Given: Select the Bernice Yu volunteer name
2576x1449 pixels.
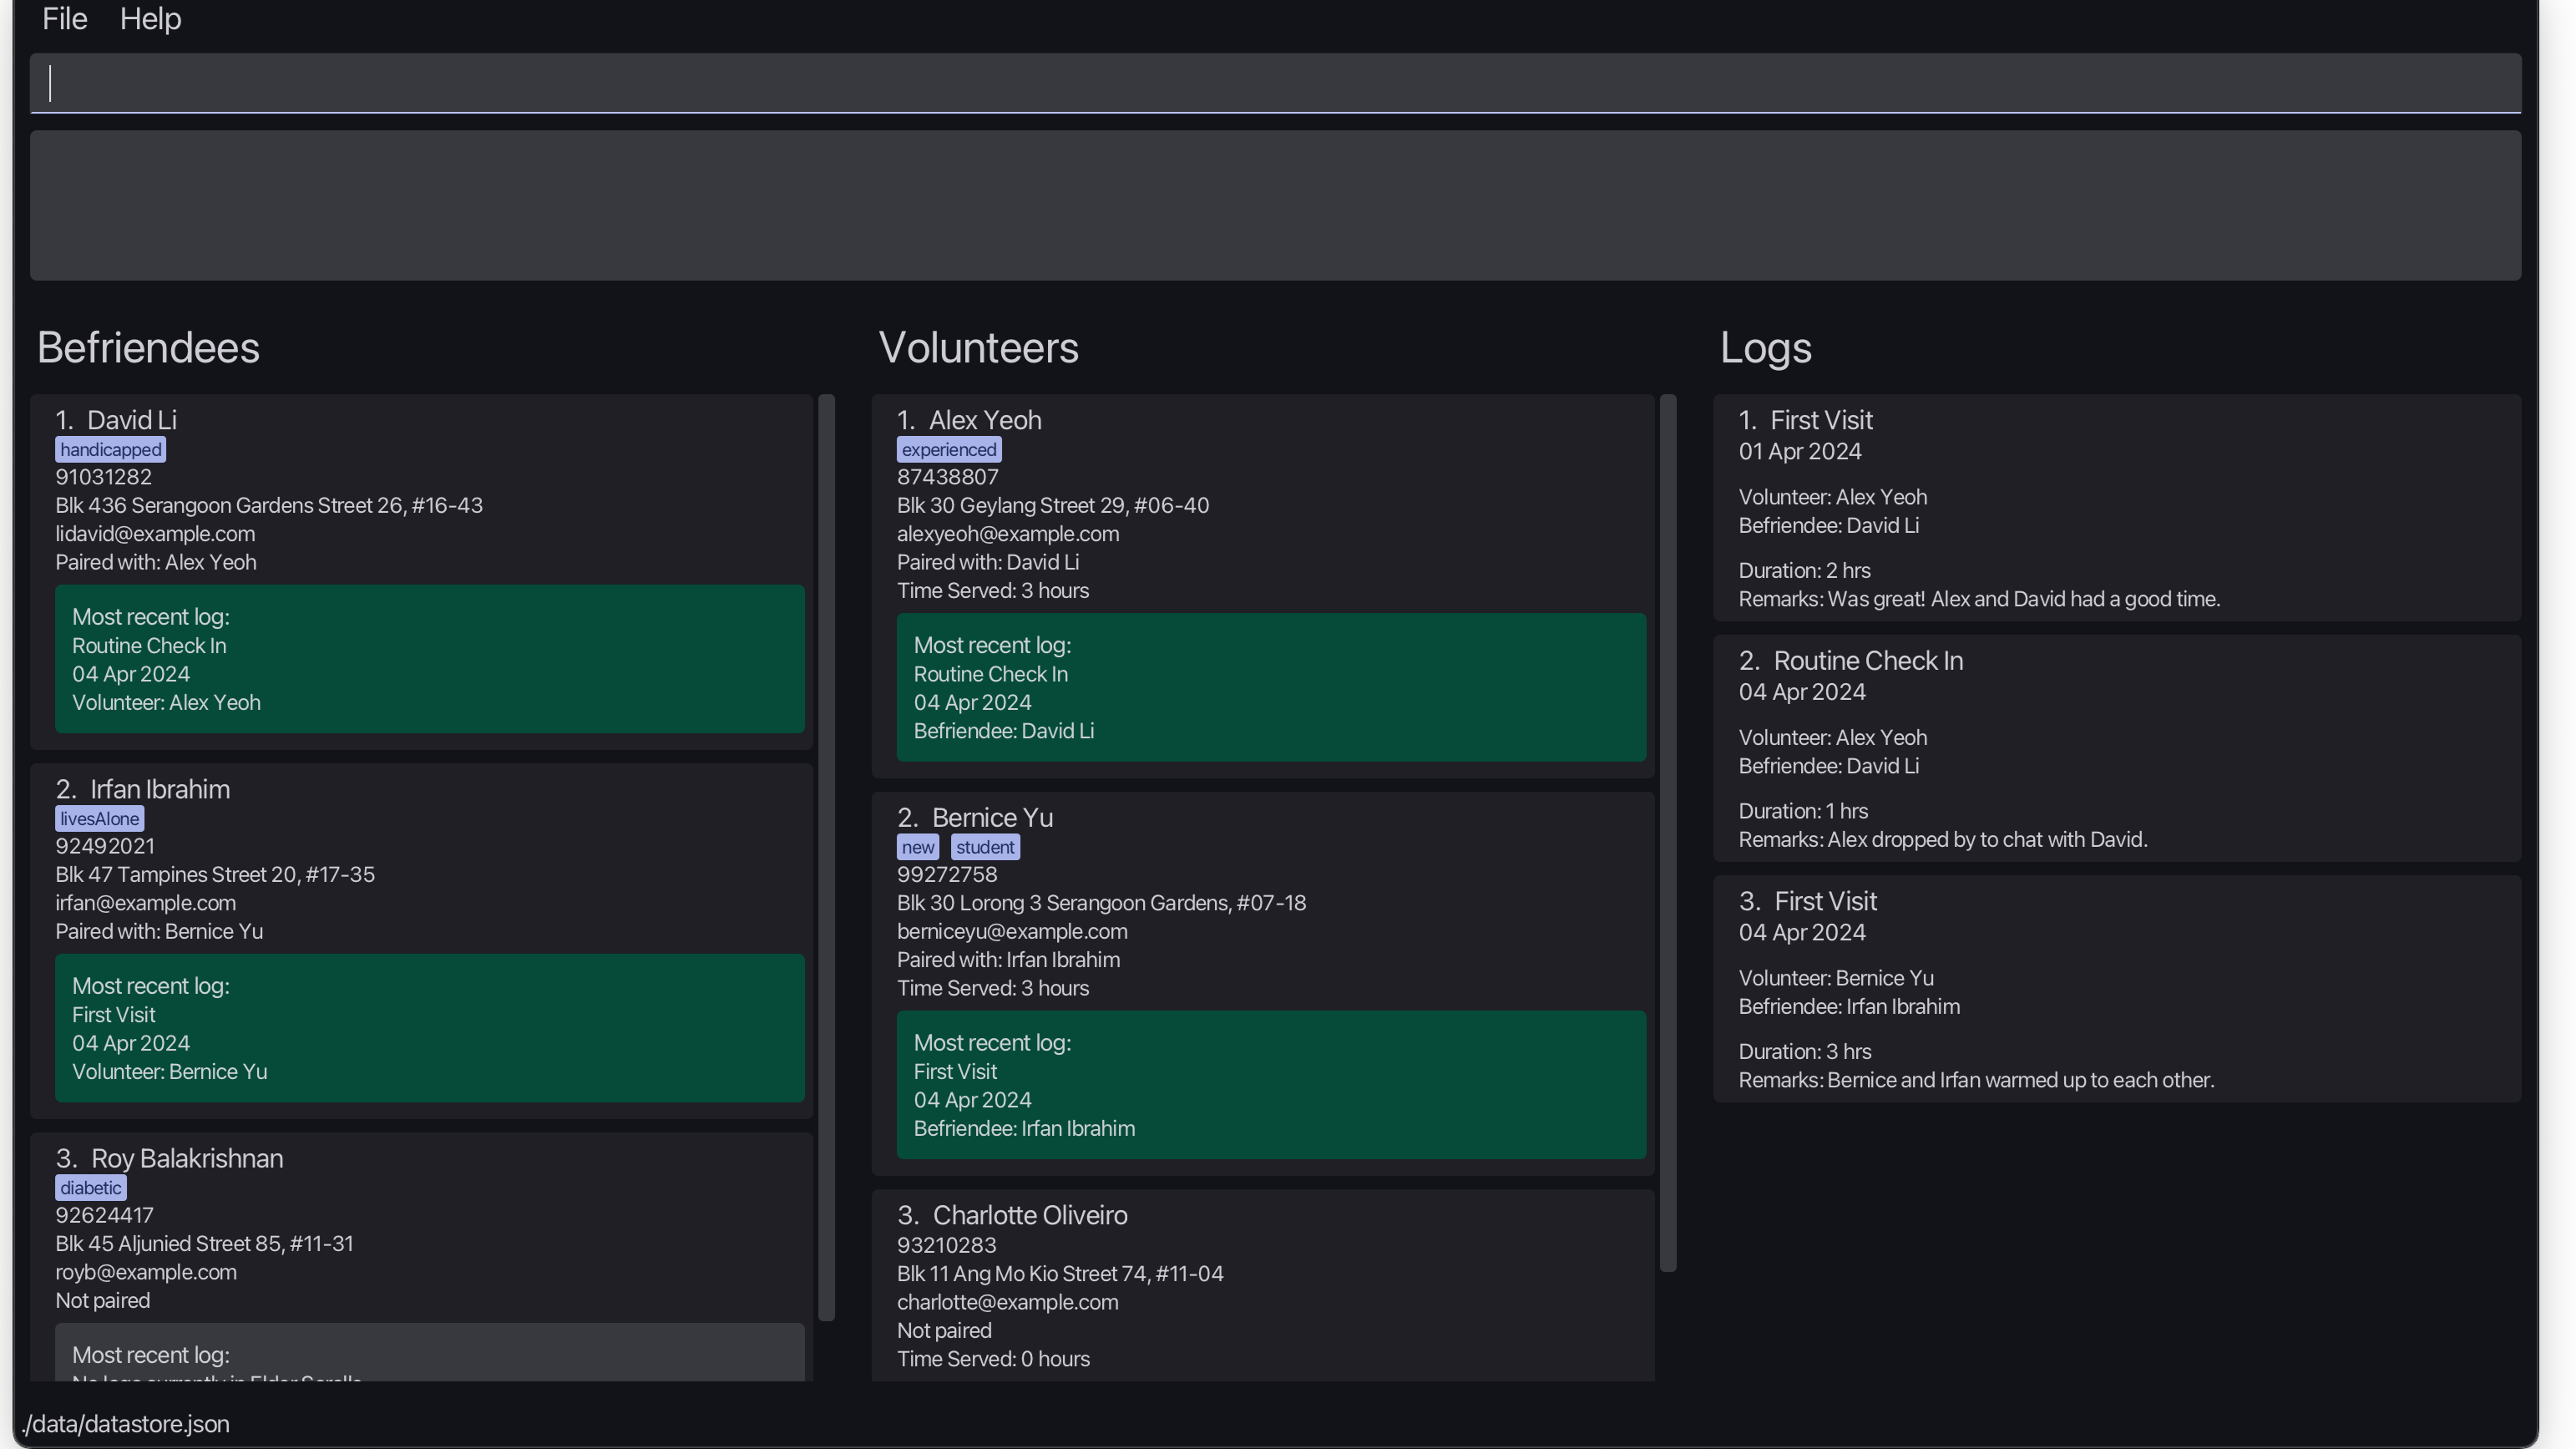Looking at the screenshot, I should pos(992,817).
